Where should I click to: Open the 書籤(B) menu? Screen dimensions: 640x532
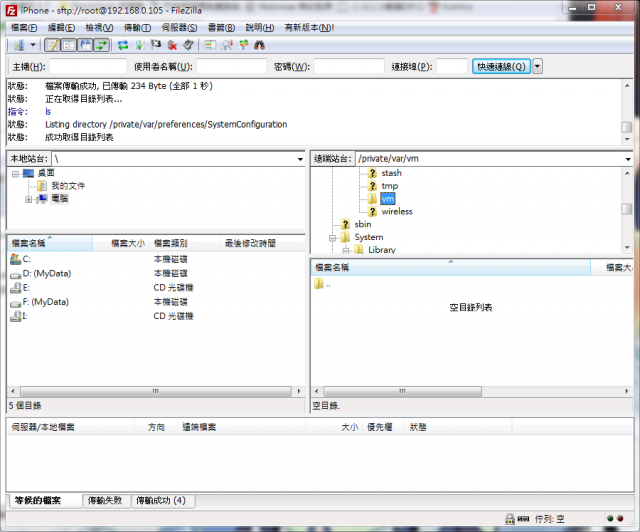pos(221,28)
